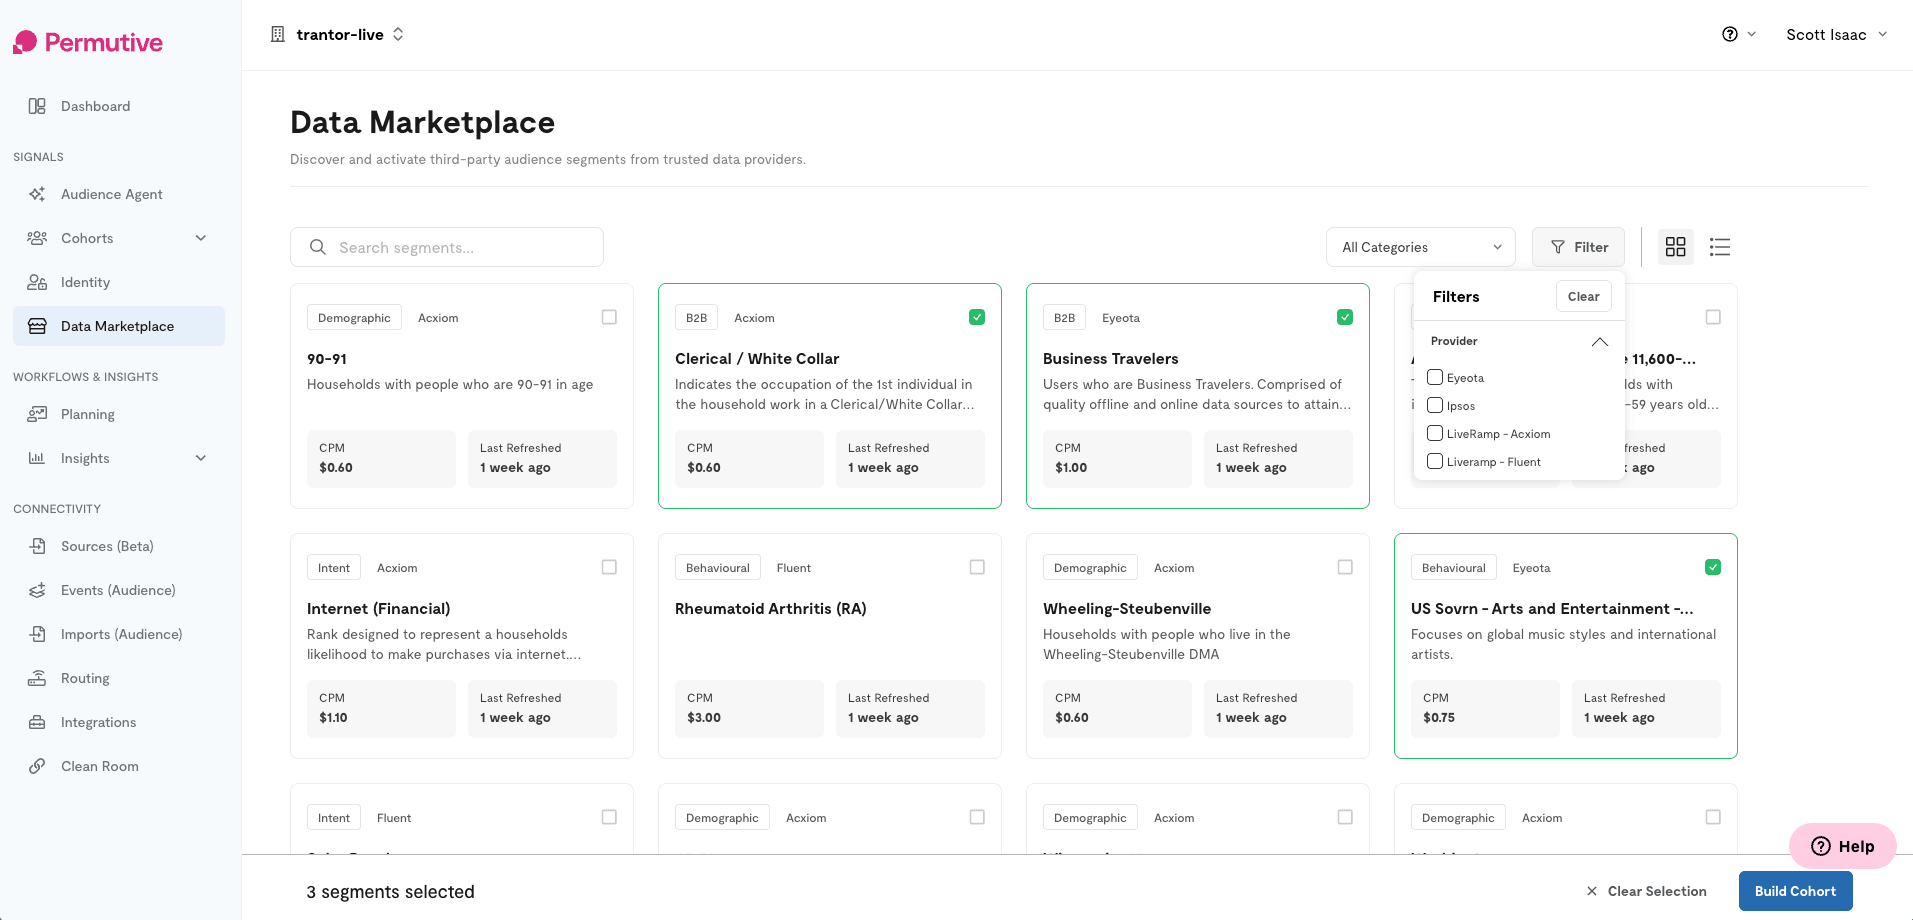The height and width of the screenshot is (920, 1913).
Task: Expand the Cohorts submenu chevron
Action: click(x=201, y=238)
